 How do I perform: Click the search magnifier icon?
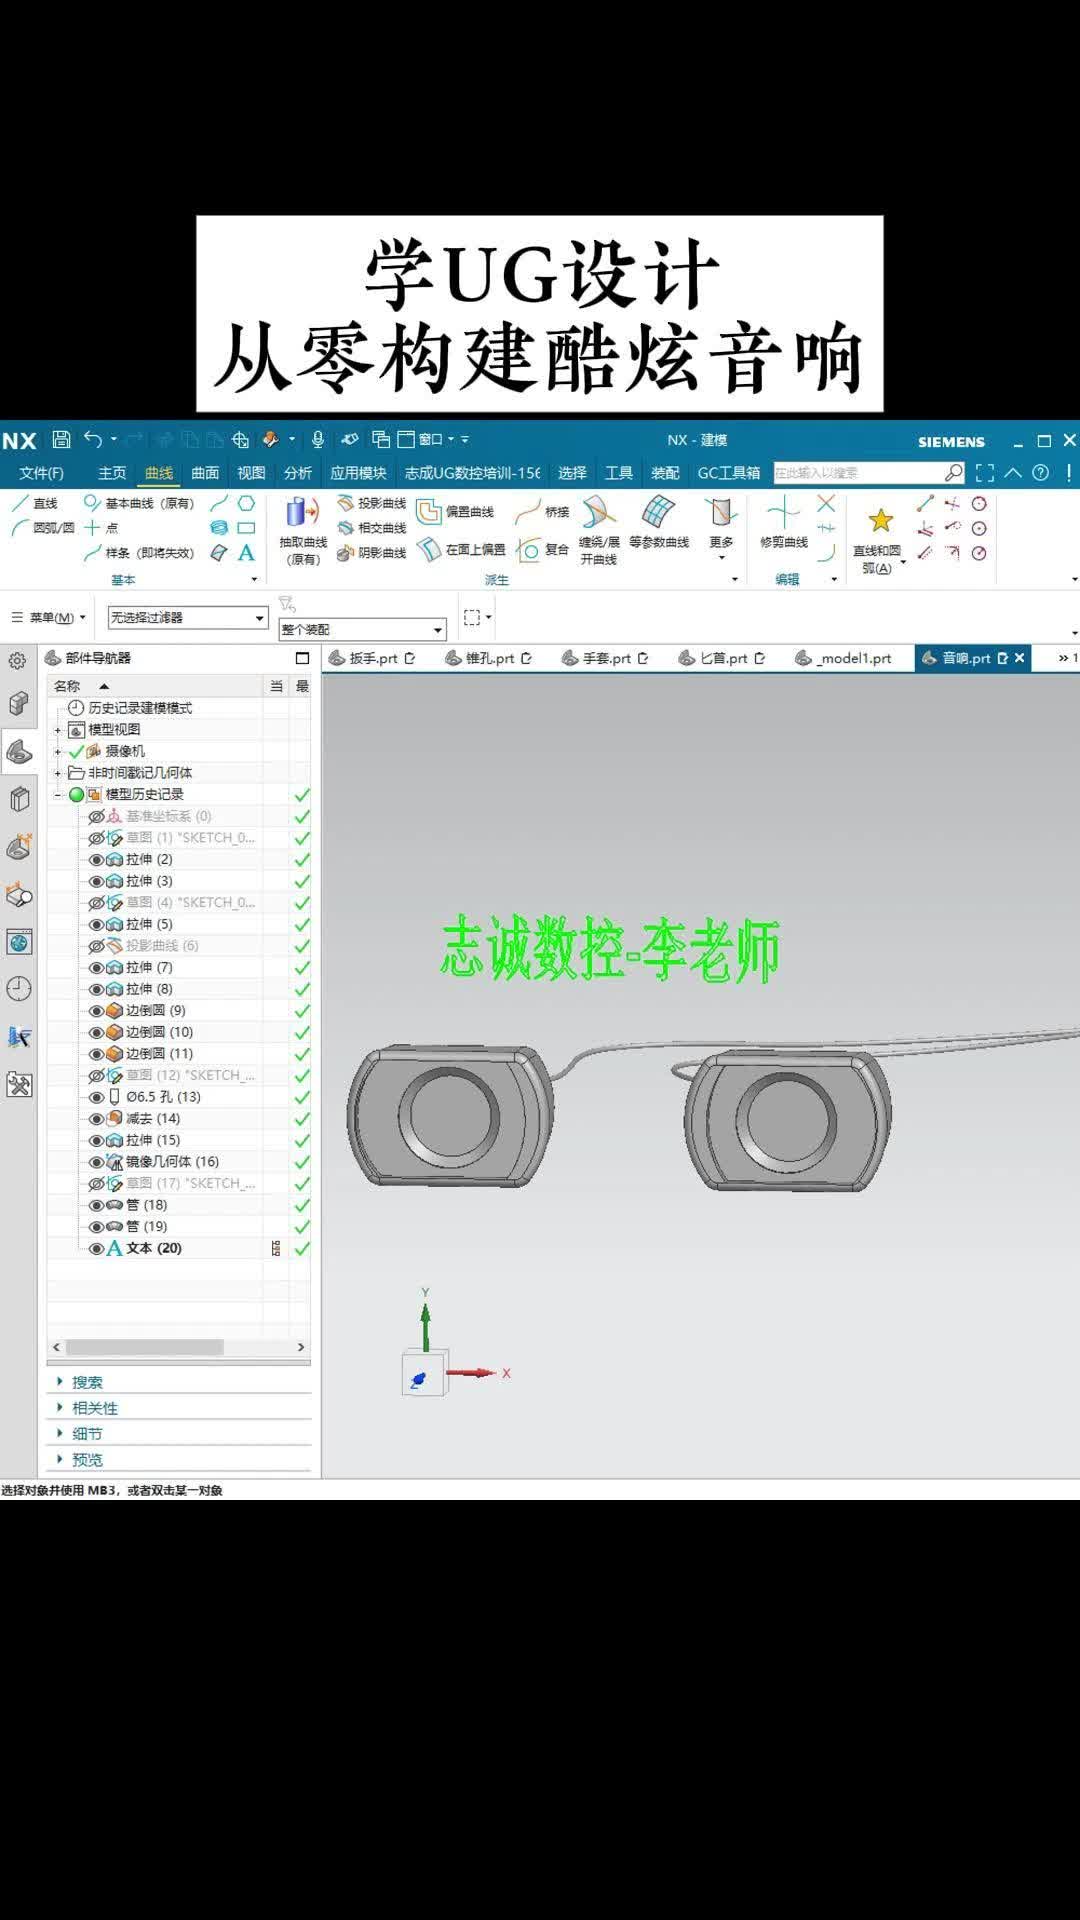click(x=954, y=472)
